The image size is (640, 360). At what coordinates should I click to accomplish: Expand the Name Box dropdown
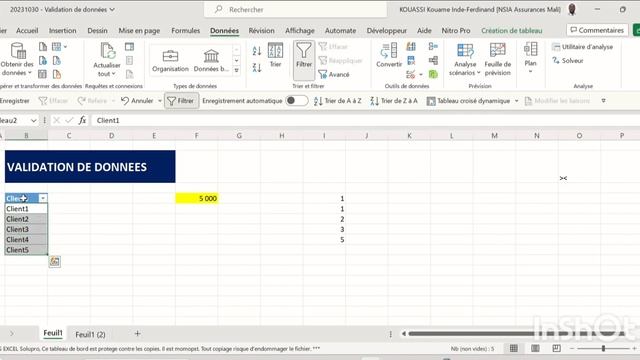coord(33,120)
